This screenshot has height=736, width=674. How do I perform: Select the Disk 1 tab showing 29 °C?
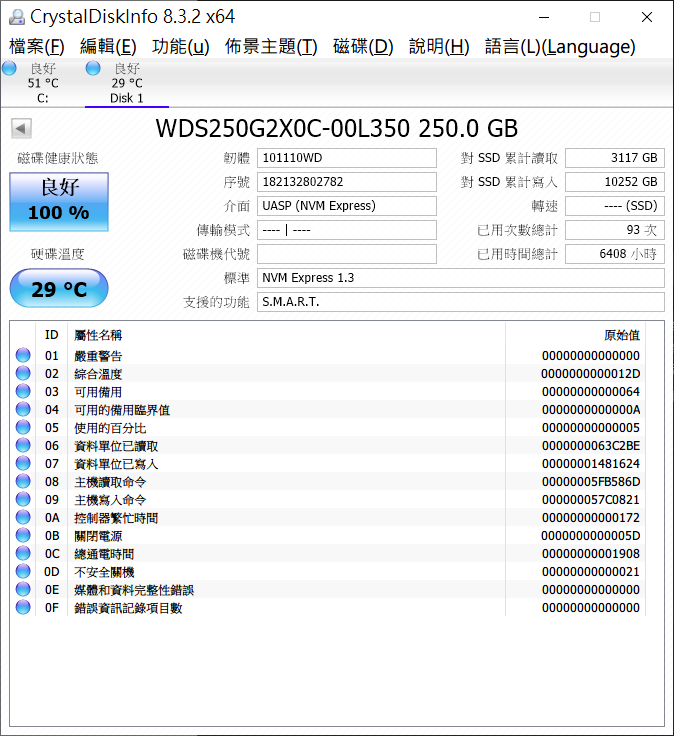click(127, 83)
